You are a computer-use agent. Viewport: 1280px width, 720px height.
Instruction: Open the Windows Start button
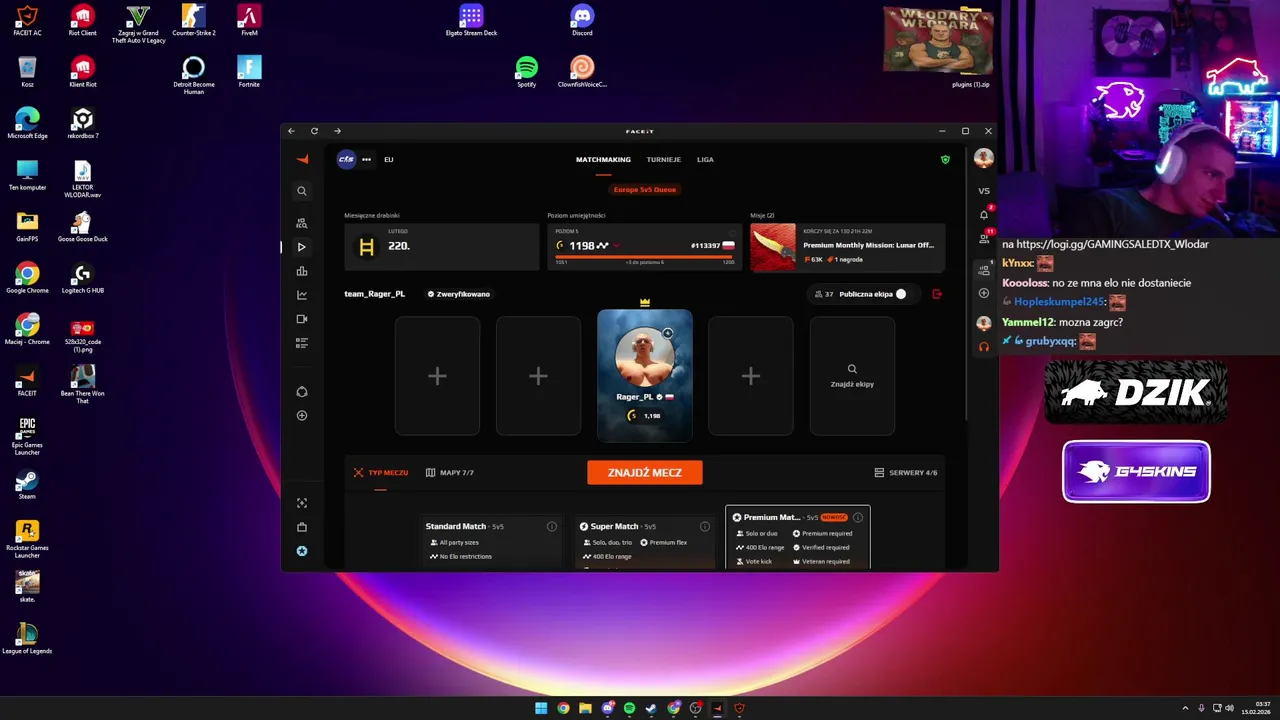541,708
